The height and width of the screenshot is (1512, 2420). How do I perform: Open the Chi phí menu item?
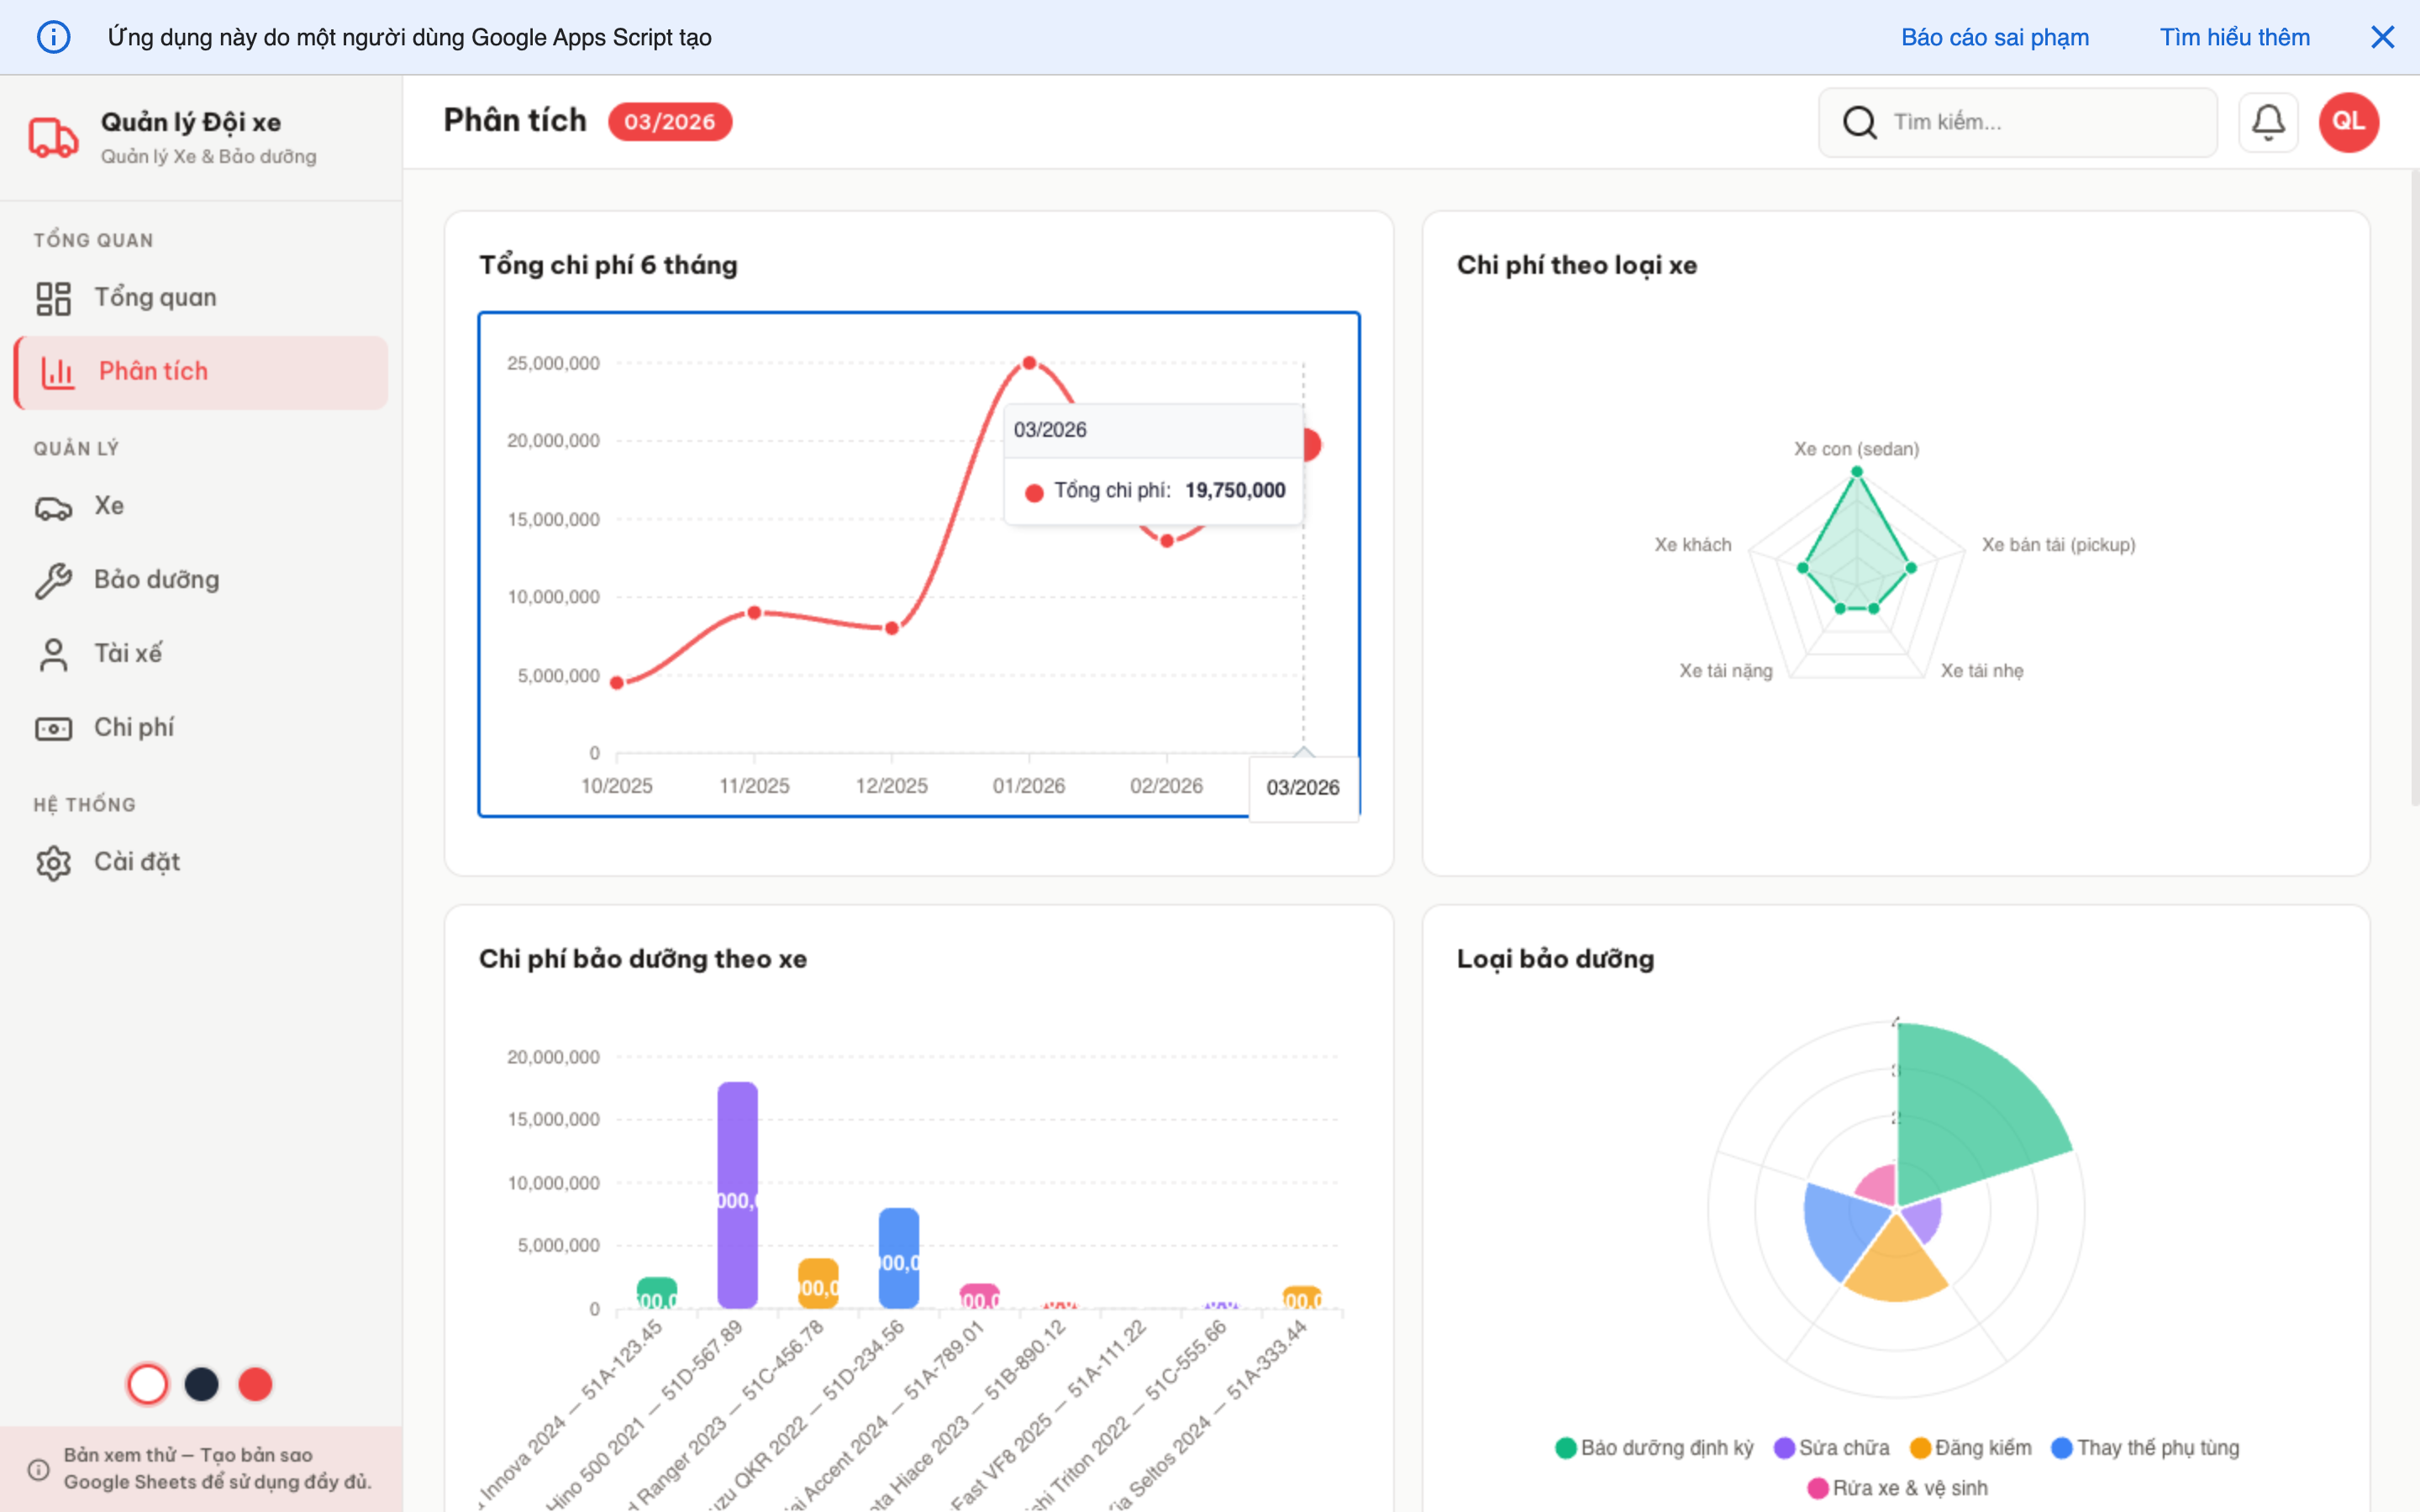134,728
